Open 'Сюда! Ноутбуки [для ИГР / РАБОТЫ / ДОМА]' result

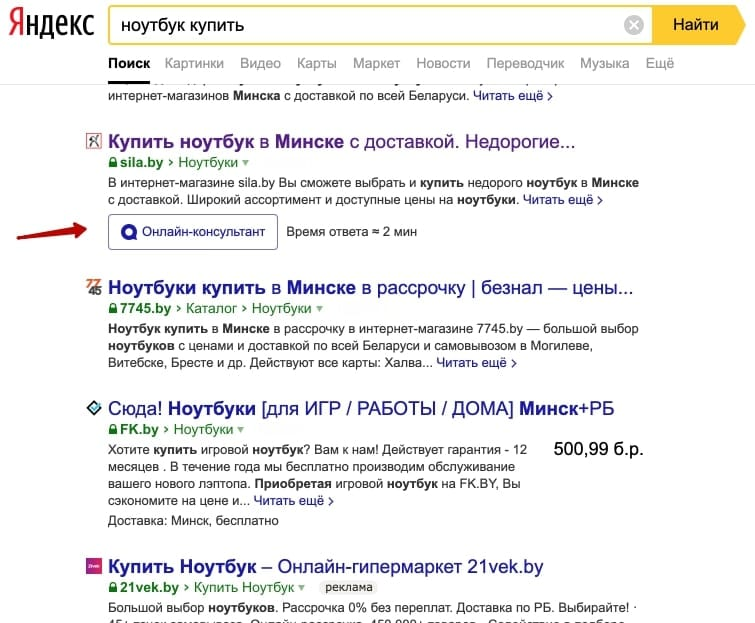(x=361, y=408)
